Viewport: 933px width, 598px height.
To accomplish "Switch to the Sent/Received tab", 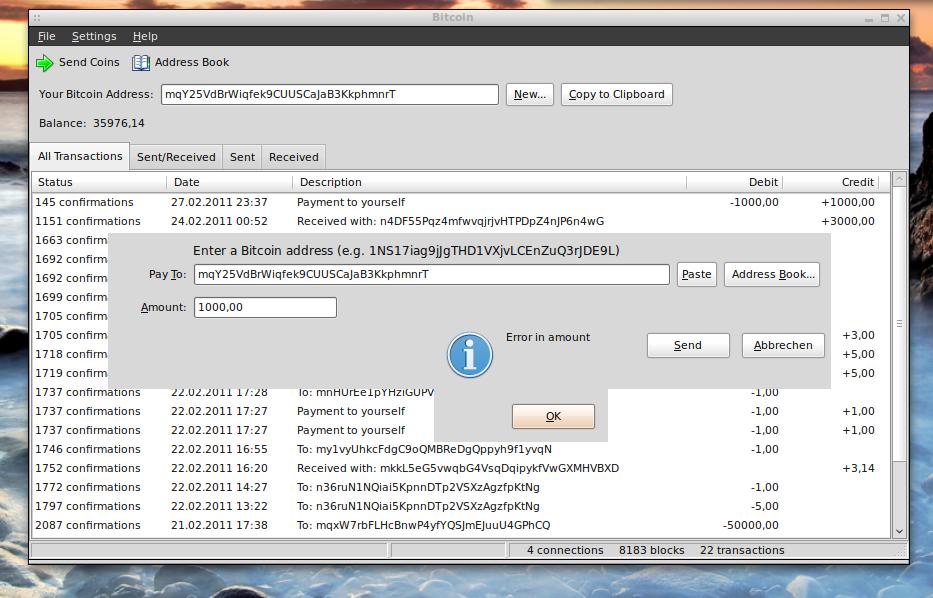I will 176,157.
